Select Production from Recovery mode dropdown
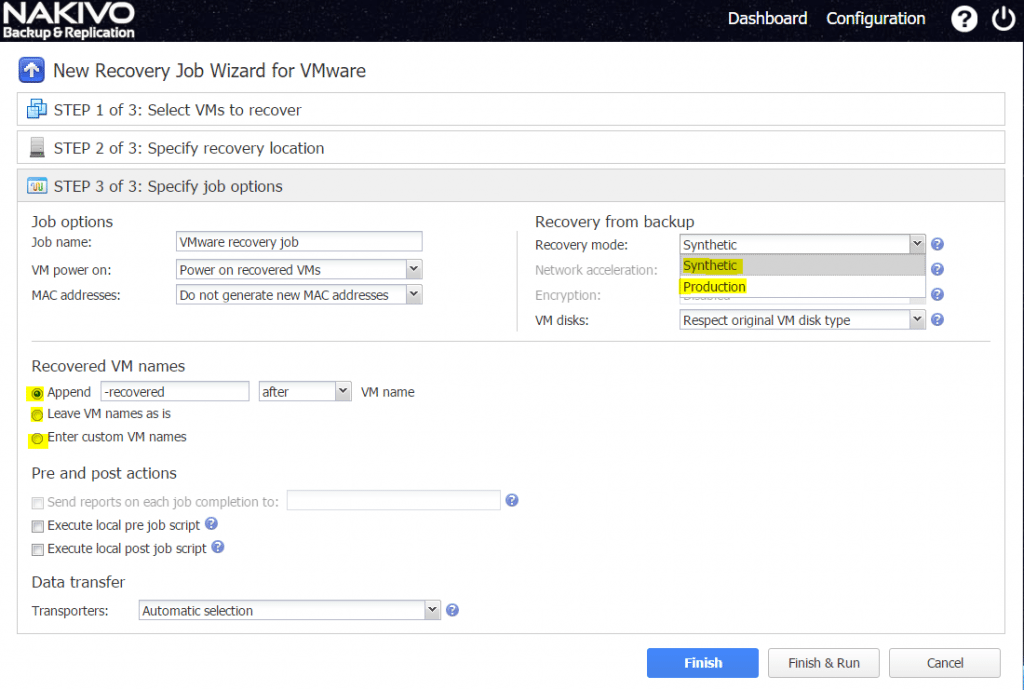 click(x=713, y=286)
